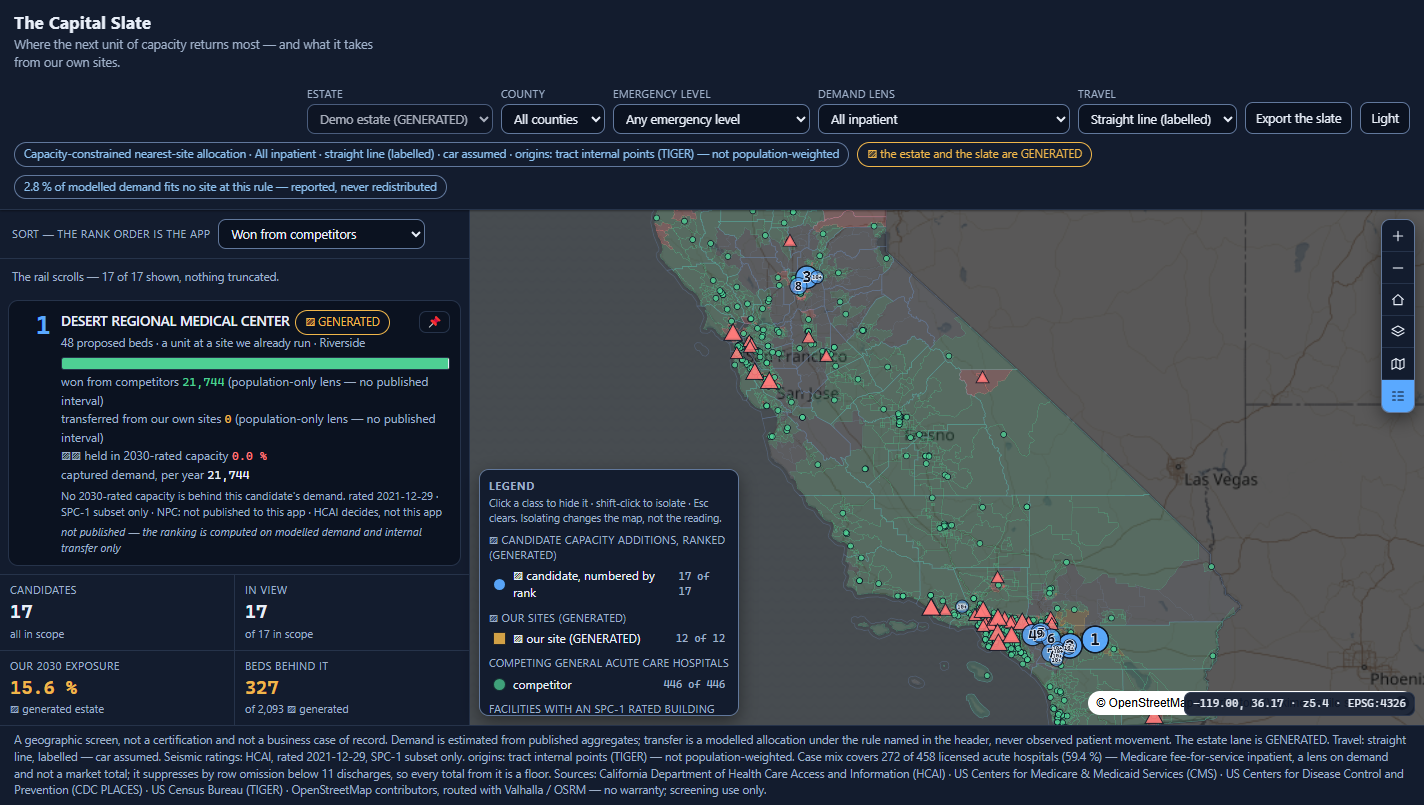This screenshot has width=1424, height=805.
Task: Click the gold our-site legend swatch
Action: click(x=500, y=638)
